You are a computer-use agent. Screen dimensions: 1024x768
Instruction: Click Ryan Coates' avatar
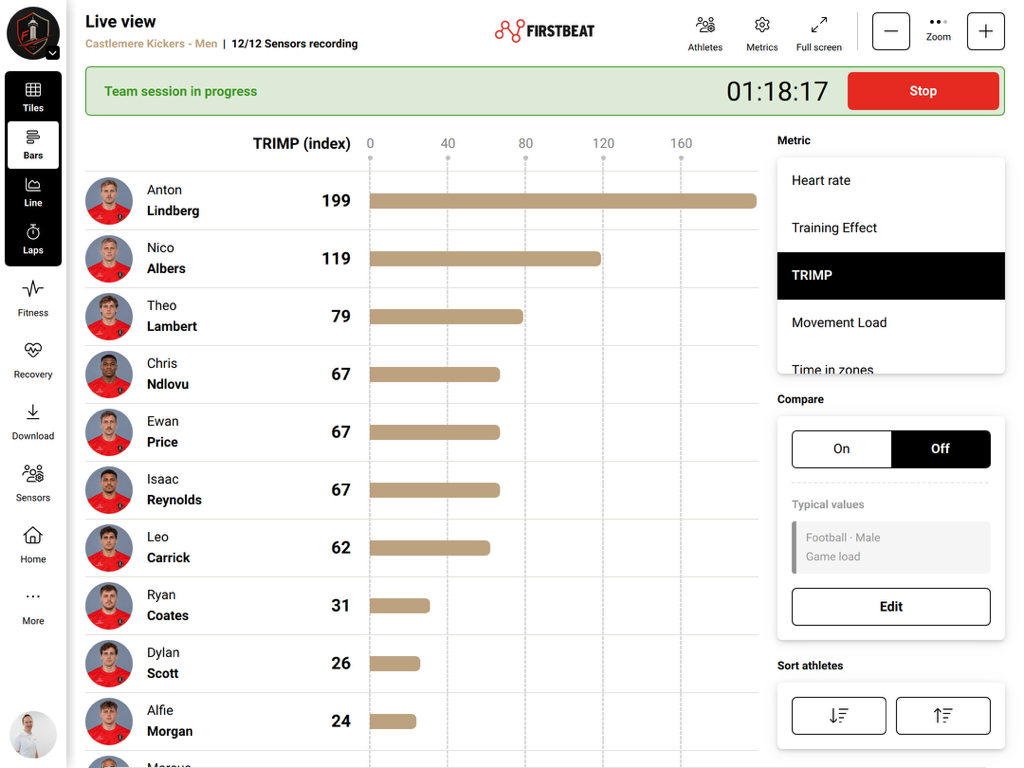click(x=109, y=605)
